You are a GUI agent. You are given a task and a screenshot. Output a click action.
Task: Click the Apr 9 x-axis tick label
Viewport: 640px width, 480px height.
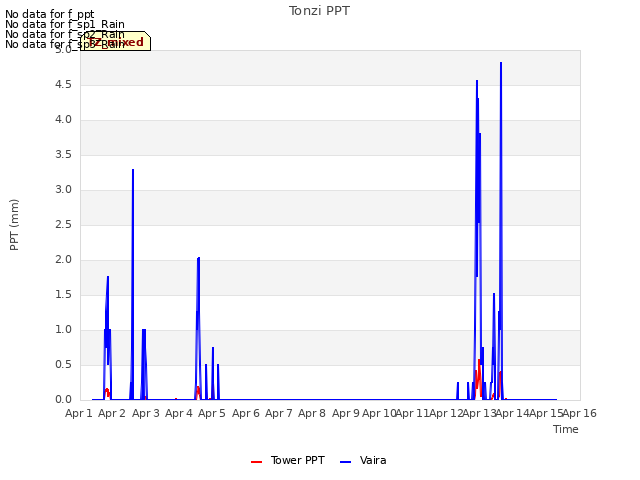[x=346, y=413]
